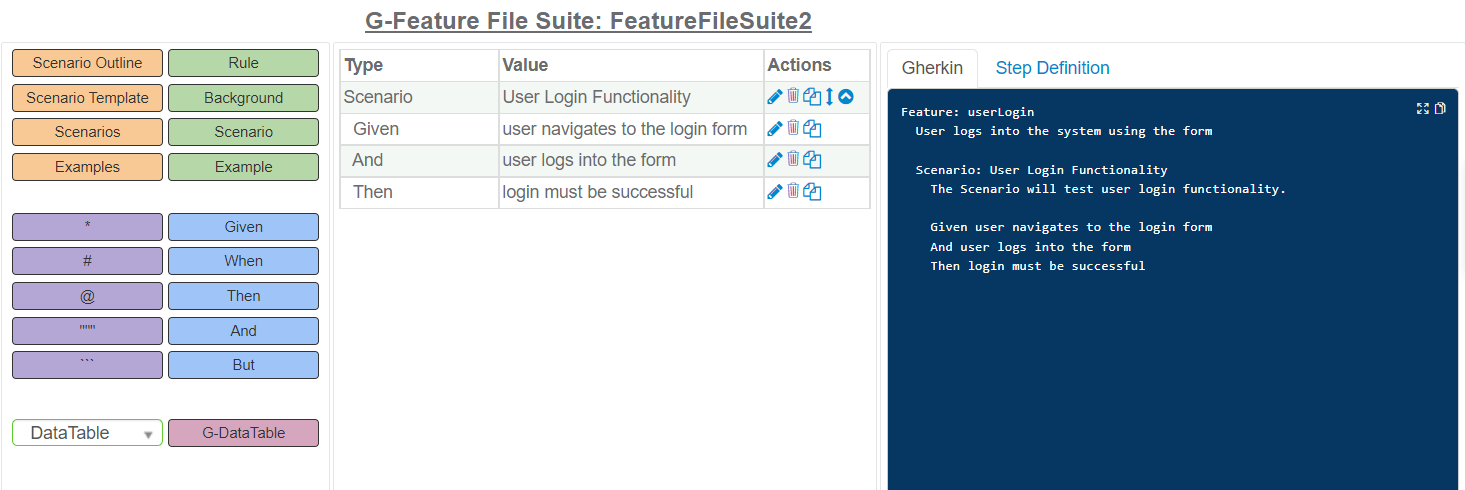
Task: Select 'login must be successful' cell
Action: [x=631, y=192]
